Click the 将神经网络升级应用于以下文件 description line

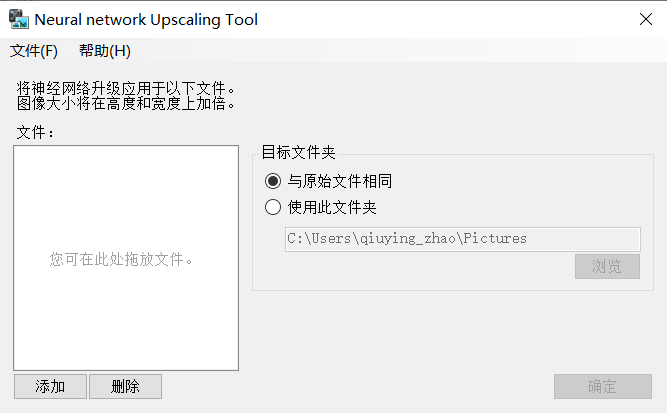tap(125, 88)
